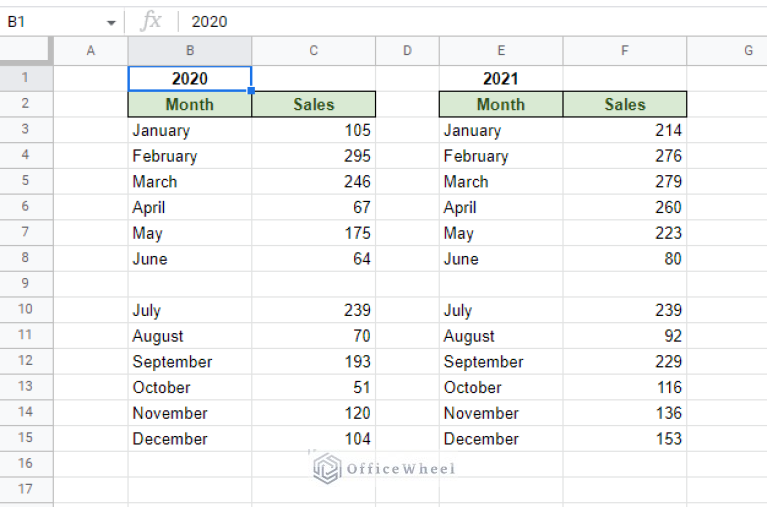Click the Name Box showing B1
The height and width of the screenshot is (507, 767).
click(50, 21)
